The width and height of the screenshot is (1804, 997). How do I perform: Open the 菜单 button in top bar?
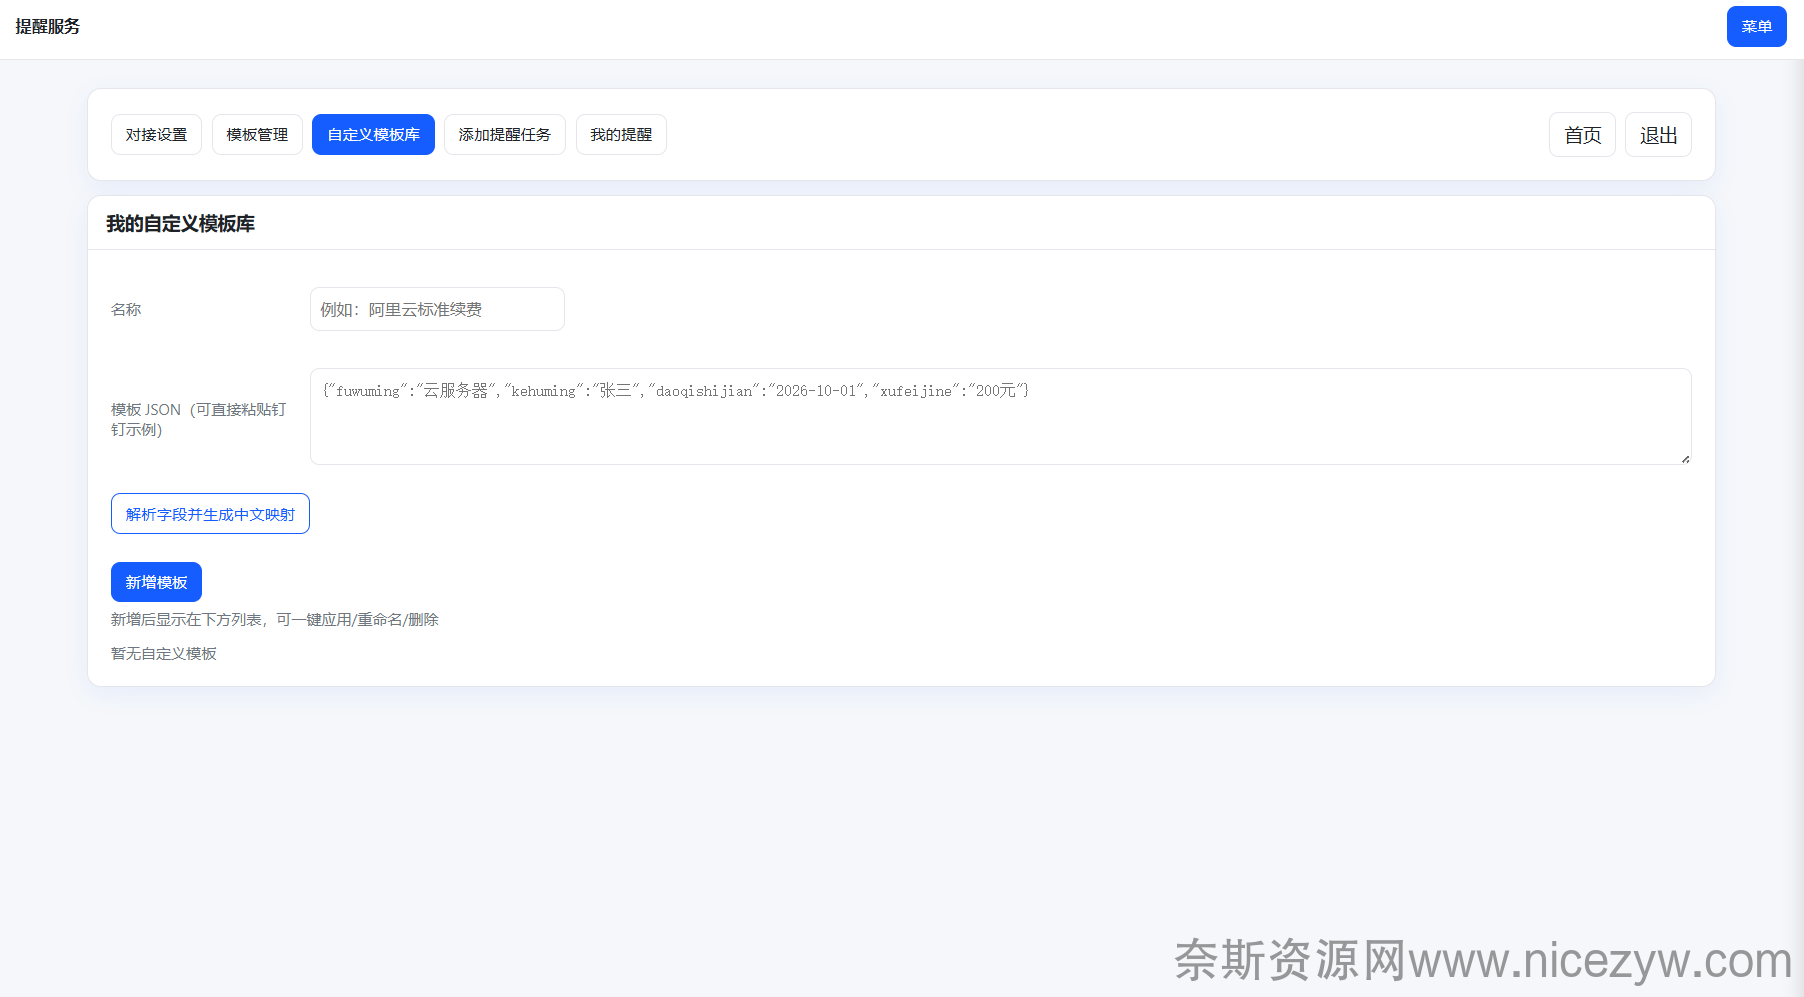click(x=1756, y=27)
